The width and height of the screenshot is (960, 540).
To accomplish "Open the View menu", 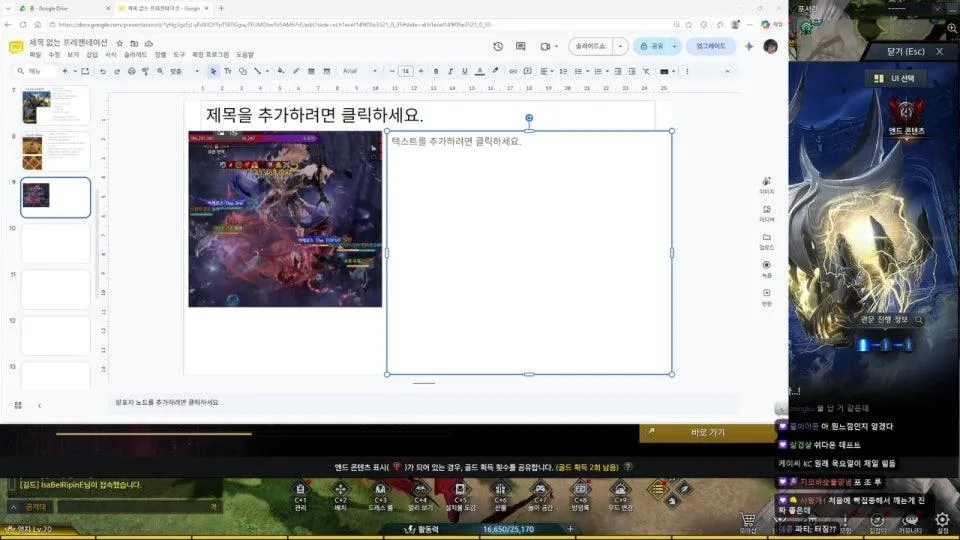I will click(x=73, y=55).
